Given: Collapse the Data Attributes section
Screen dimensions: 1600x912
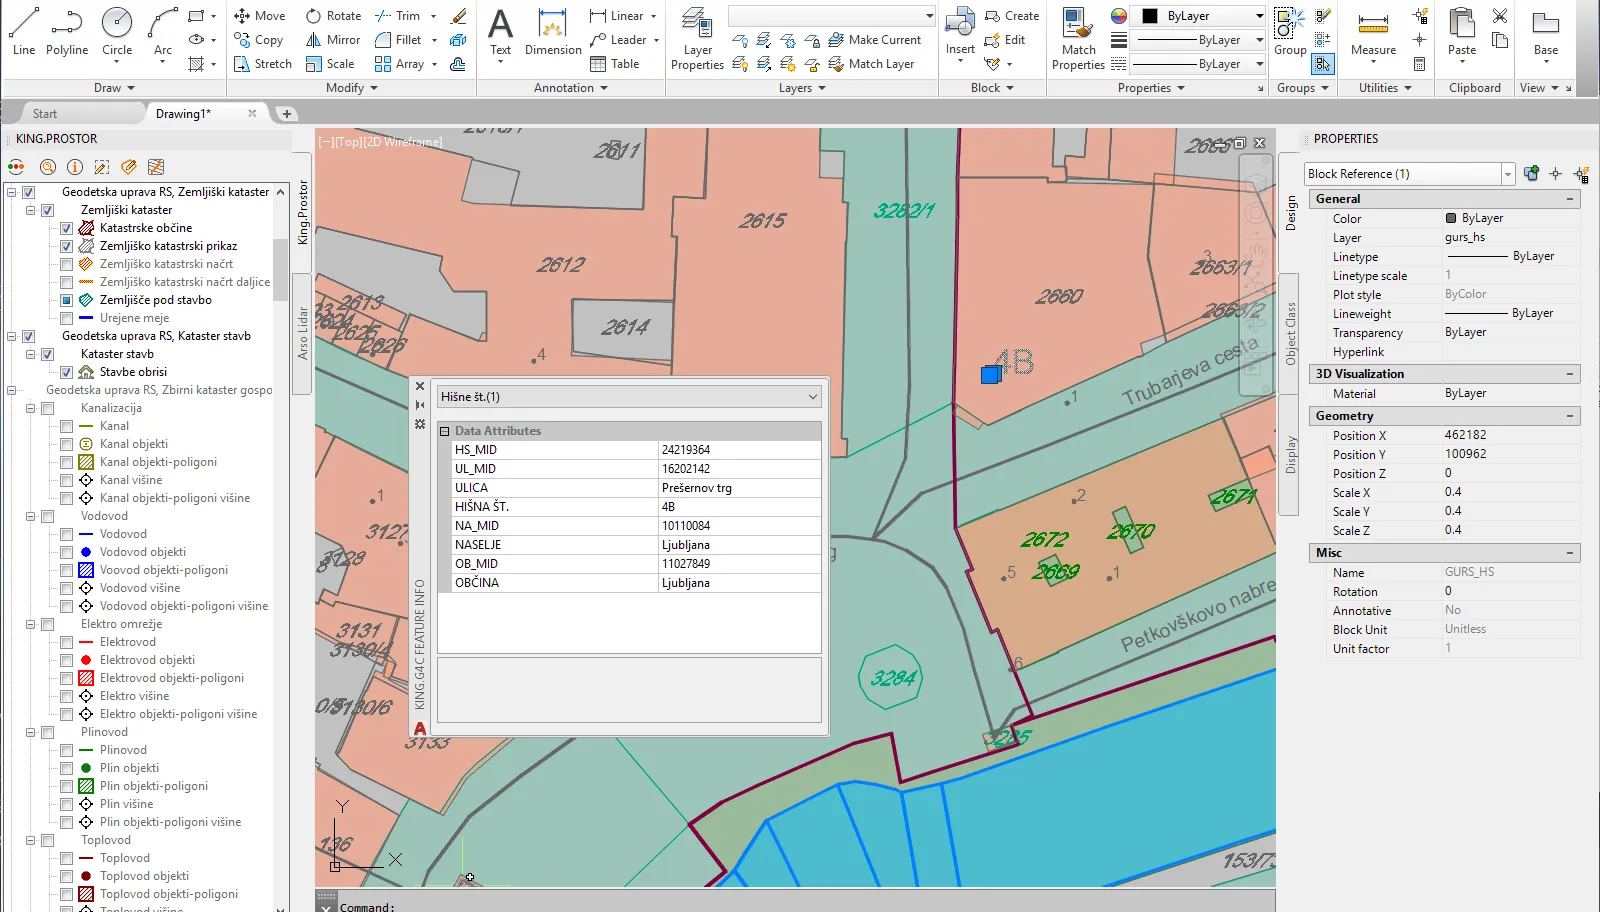Looking at the screenshot, I should click(x=445, y=431).
